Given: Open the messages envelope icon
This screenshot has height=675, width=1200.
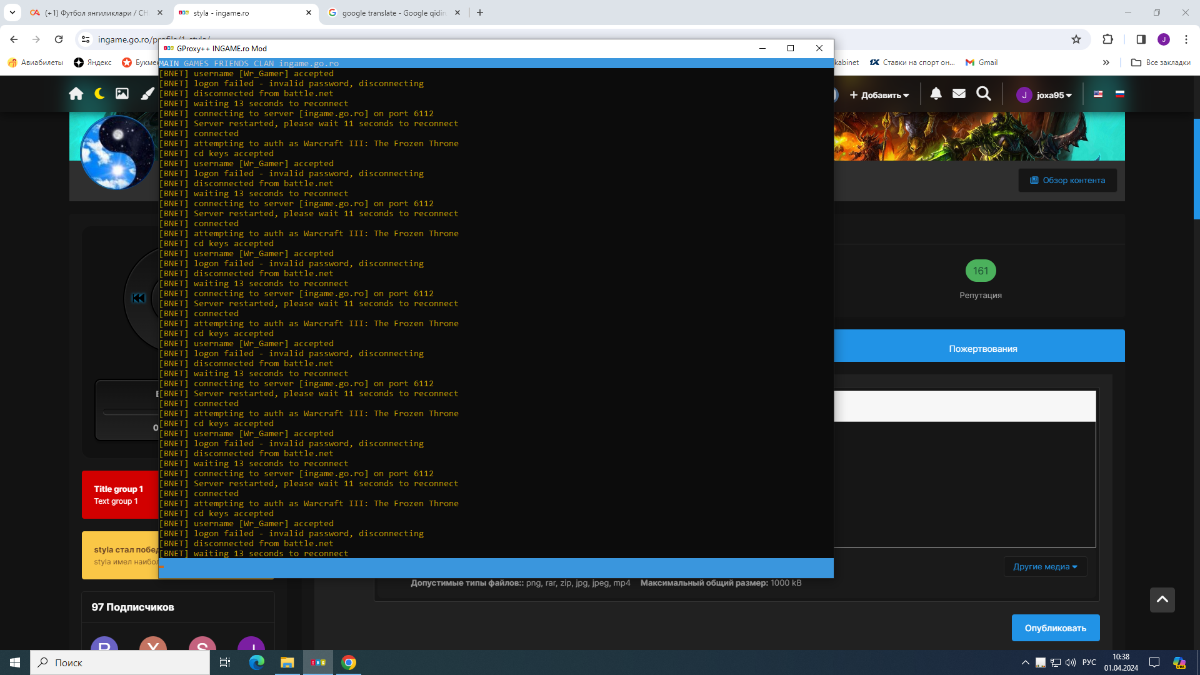Looking at the screenshot, I should tap(959, 94).
